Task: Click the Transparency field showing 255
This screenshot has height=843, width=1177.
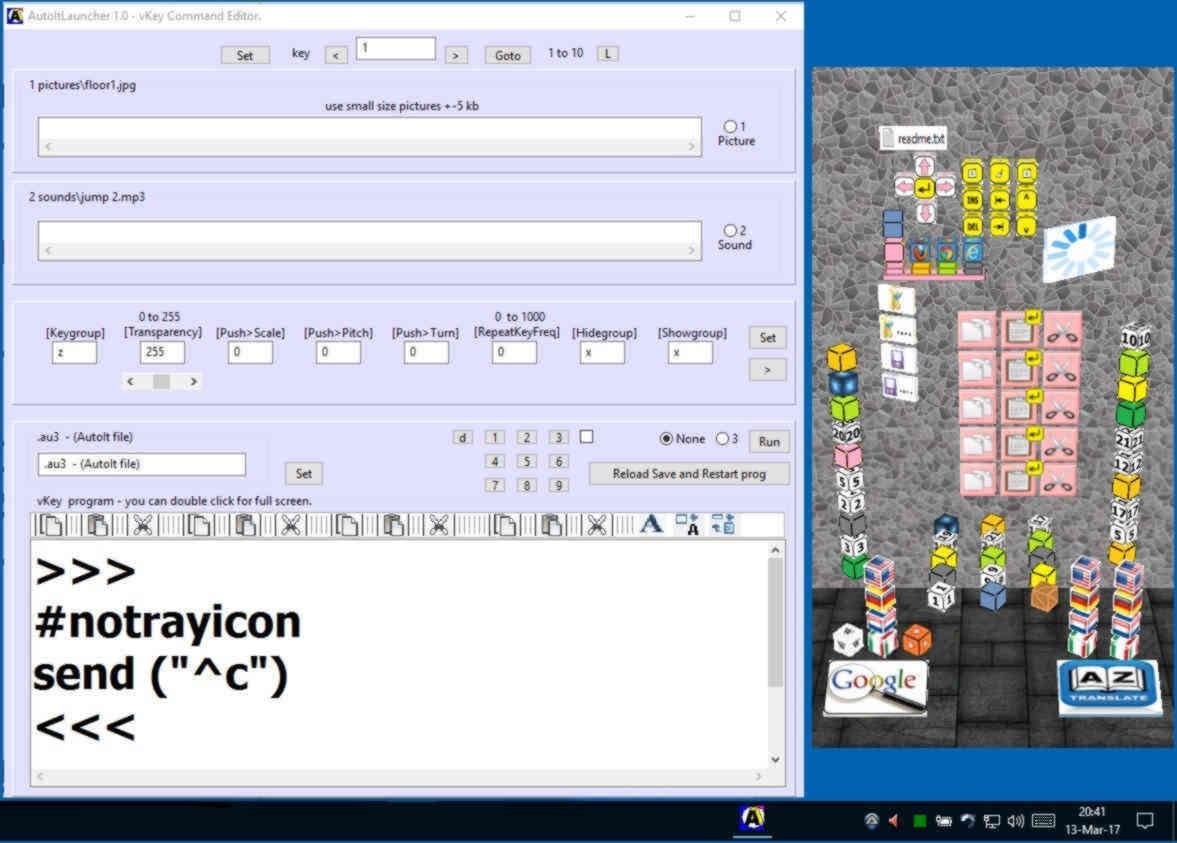Action: click(162, 352)
